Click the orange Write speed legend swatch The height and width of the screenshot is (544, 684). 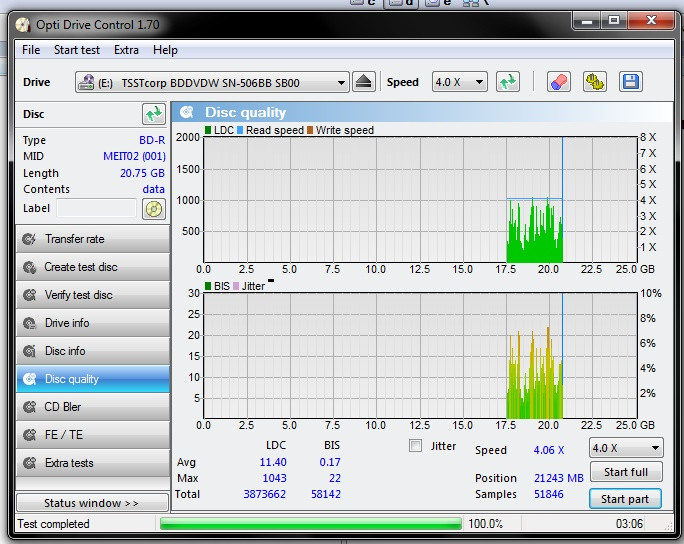pyautogui.click(x=310, y=130)
